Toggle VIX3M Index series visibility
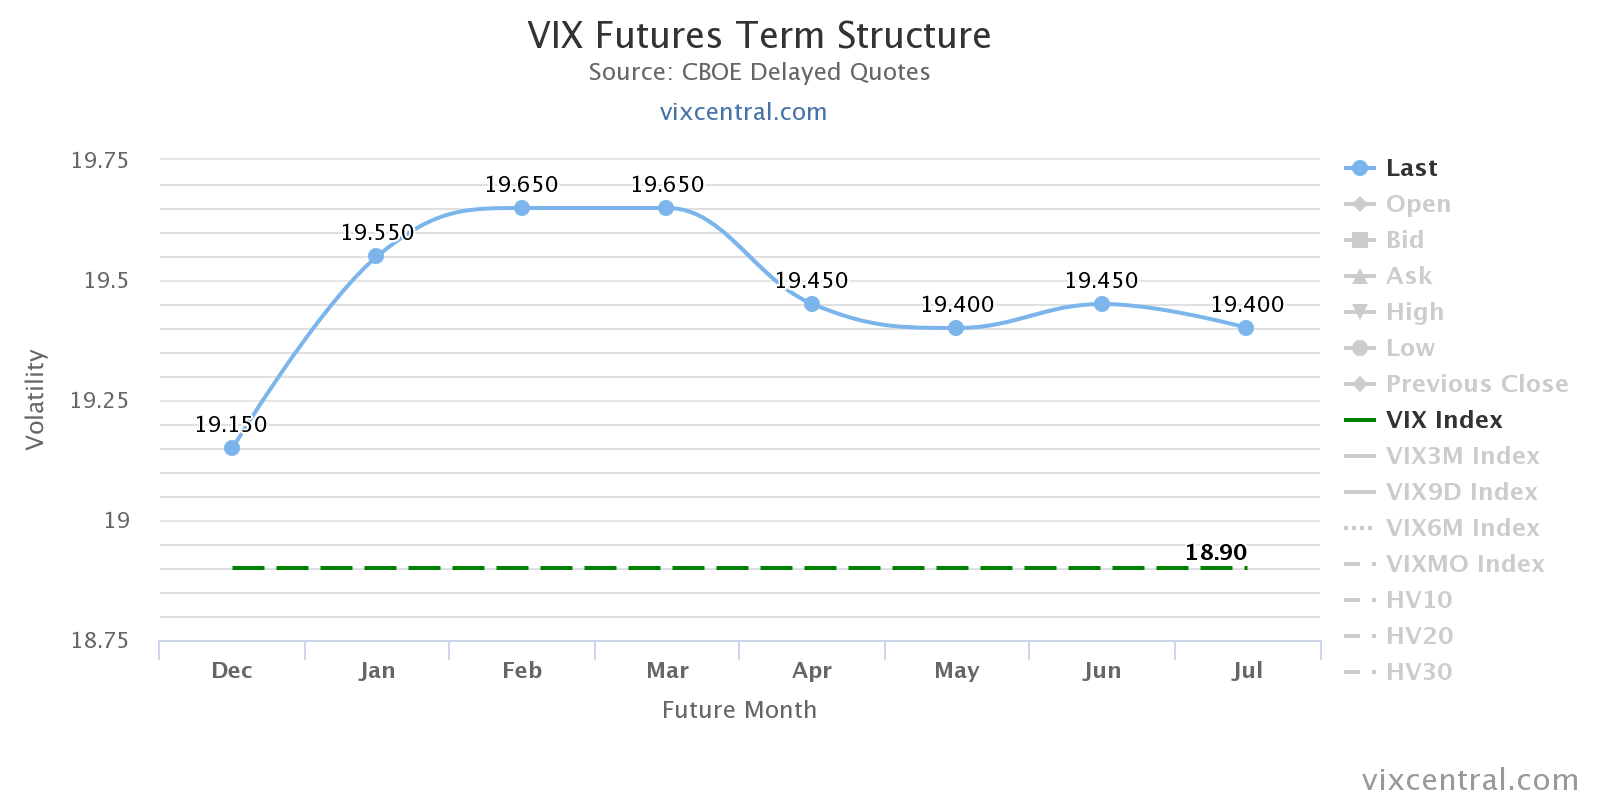This screenshot has height=800, width=1600. pos(1462,456)
